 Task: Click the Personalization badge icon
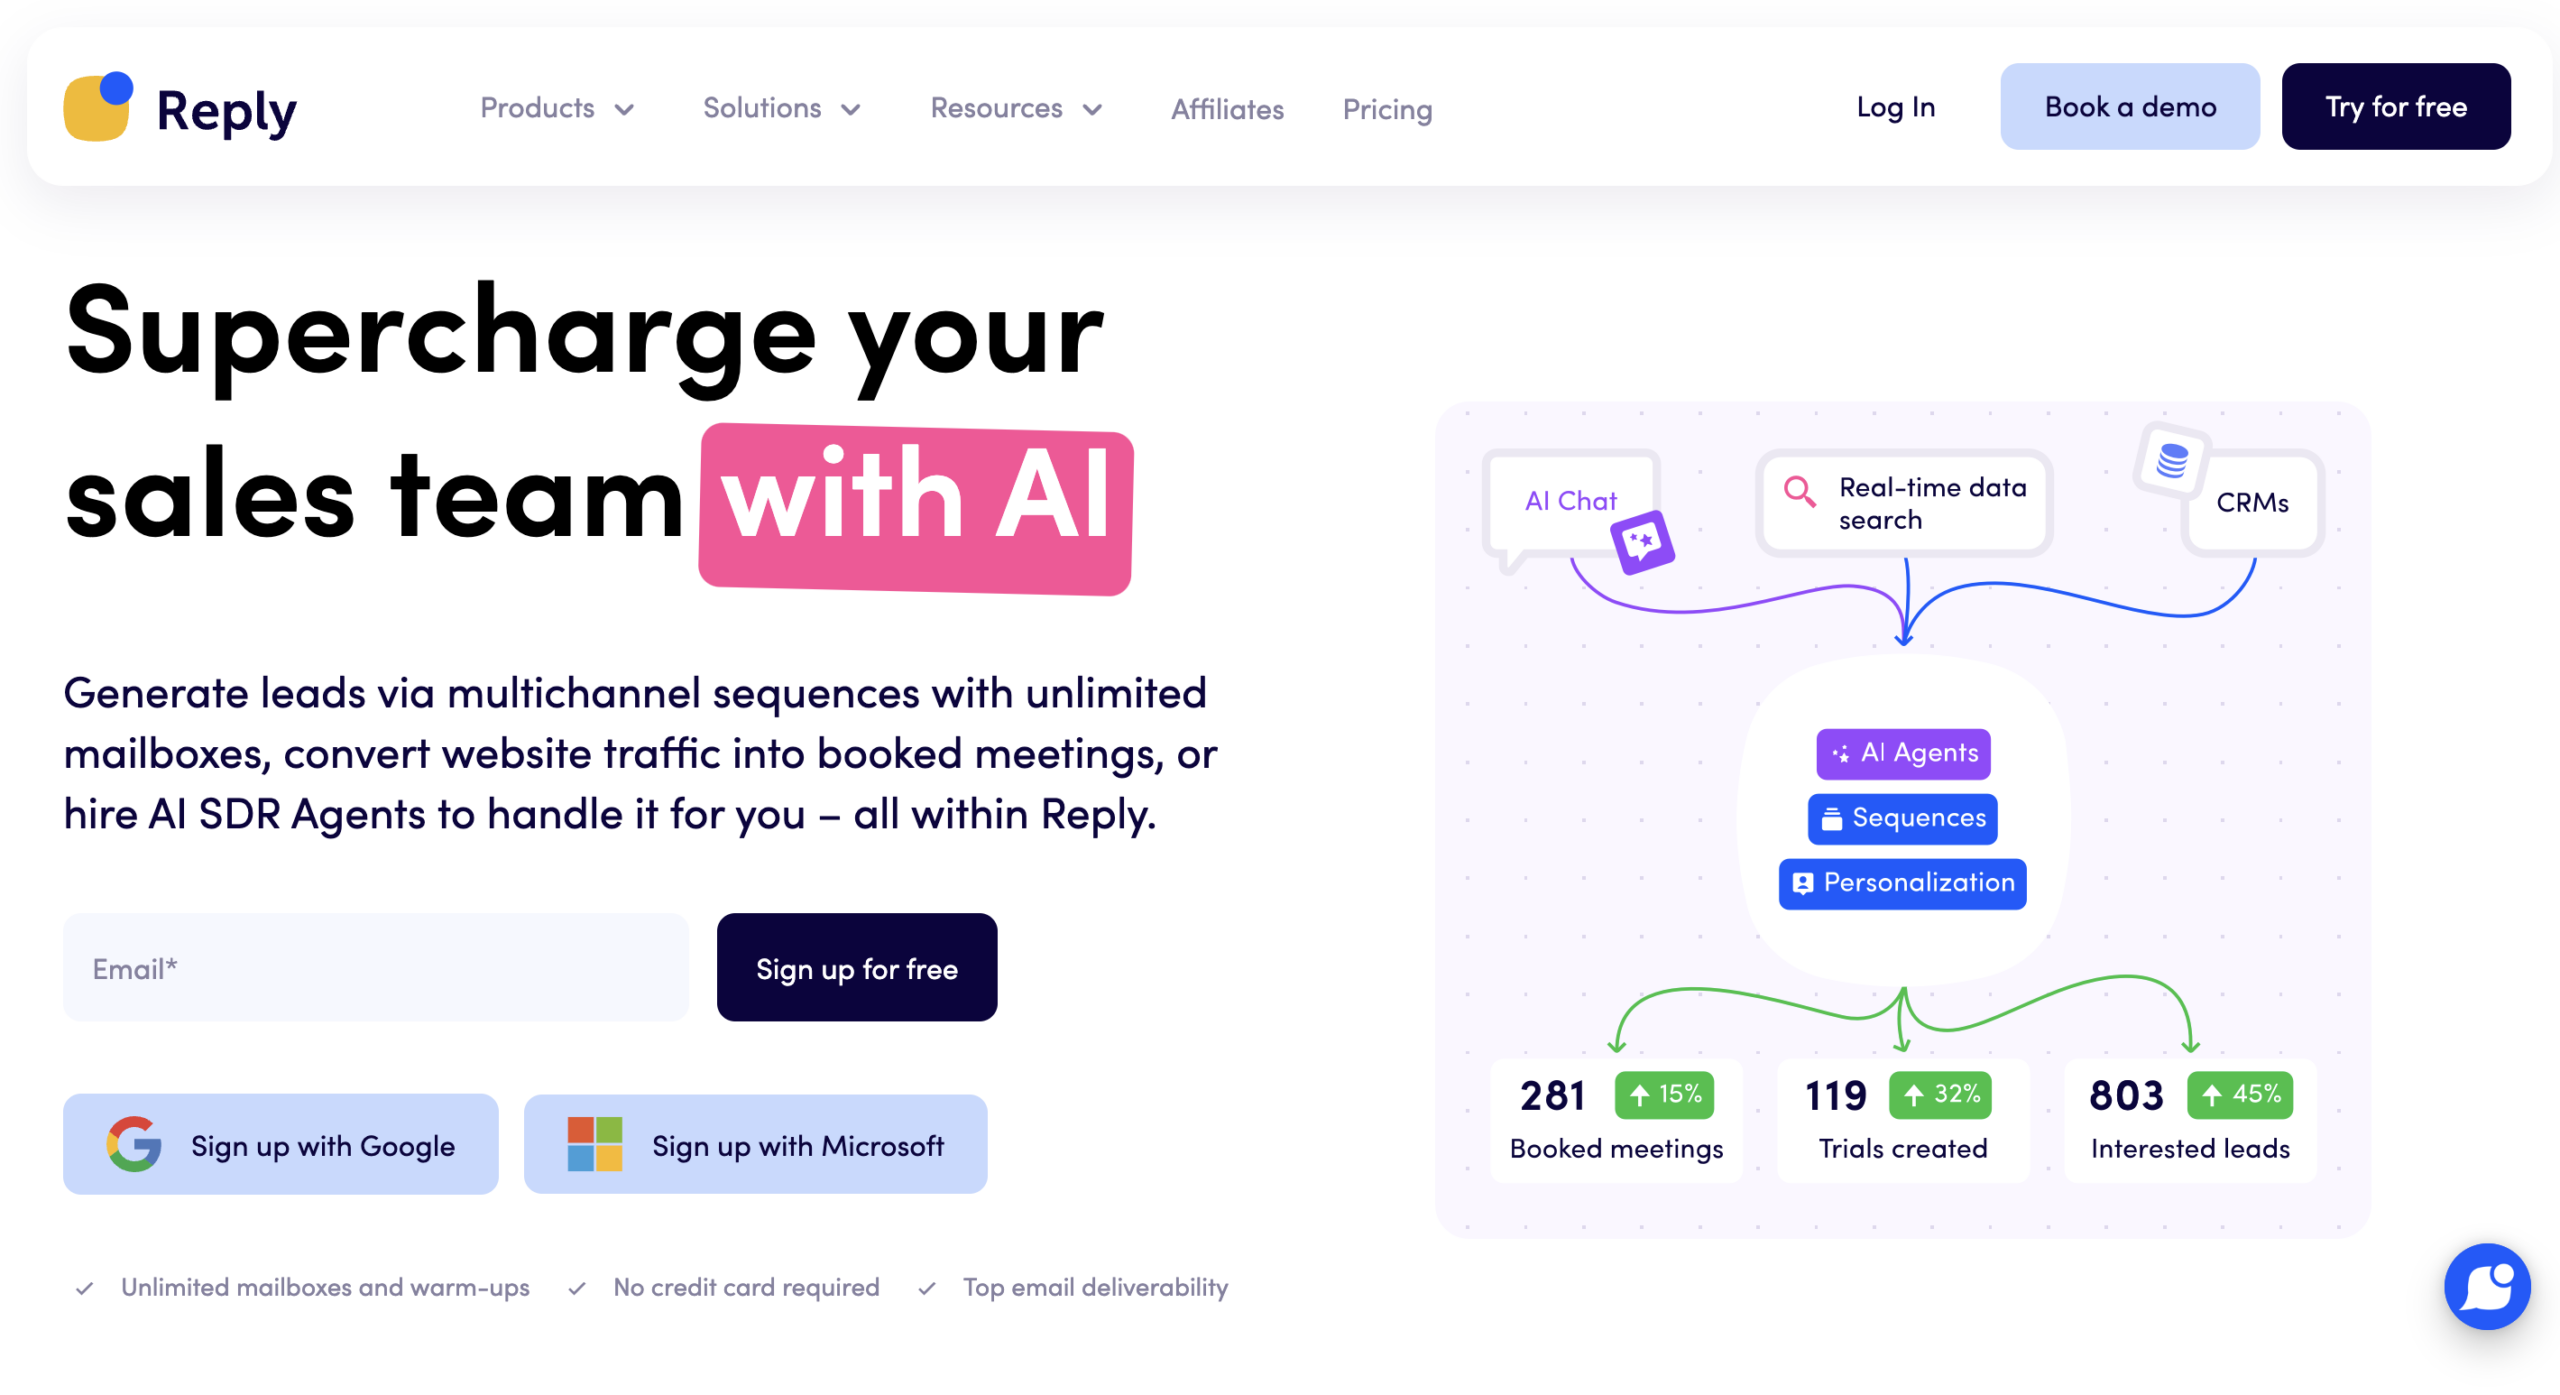1803,884
